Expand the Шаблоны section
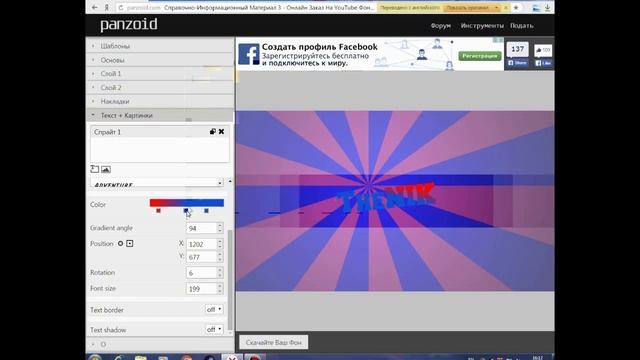Image resolution: width=640 pixels, height=360 pixels. click(x=160, y=46)
